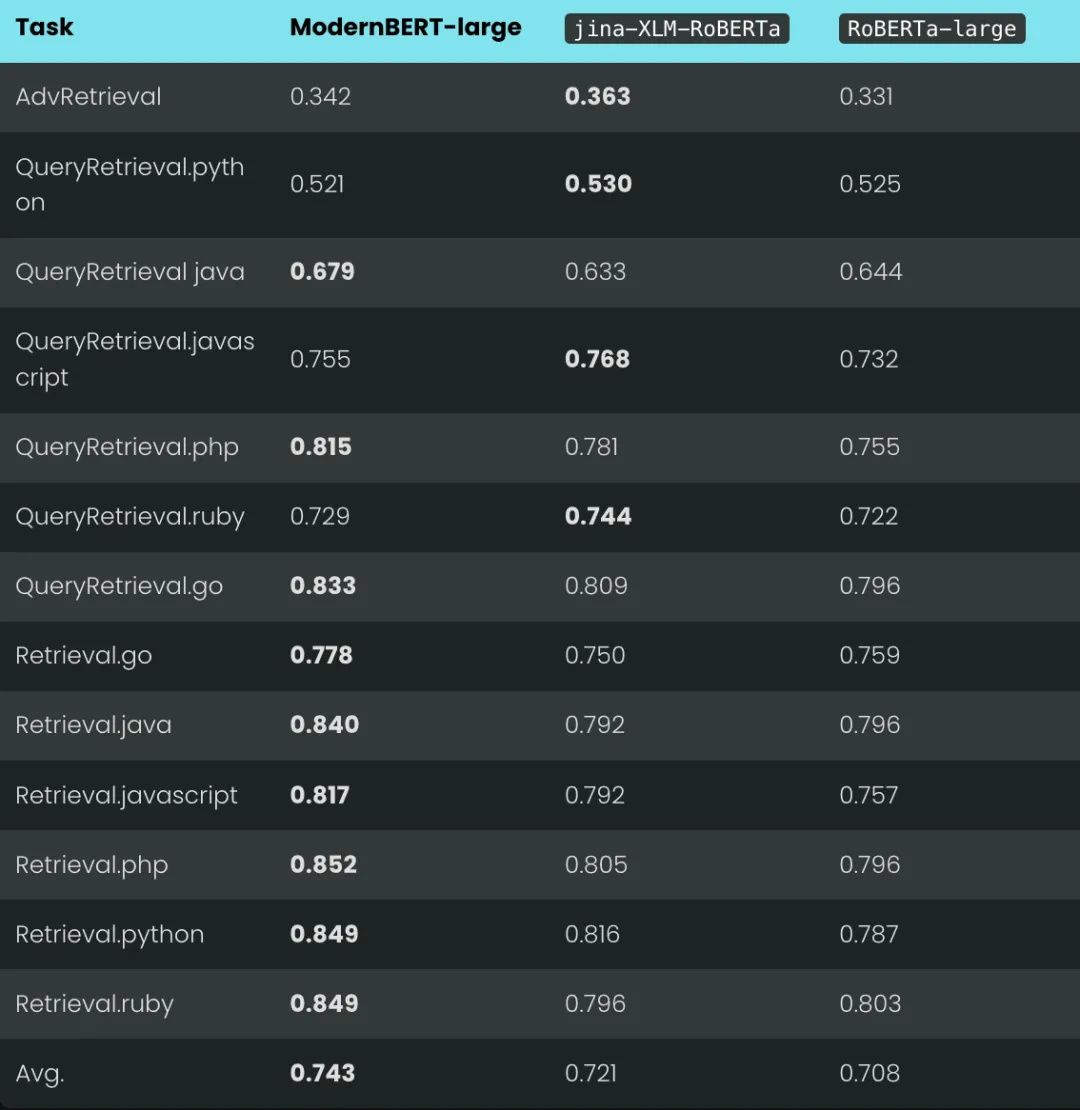Select RoBERTa-large 0.796 in Retrieval.php row
This screenshot has height=1110, width=1080.
(870, 864)
